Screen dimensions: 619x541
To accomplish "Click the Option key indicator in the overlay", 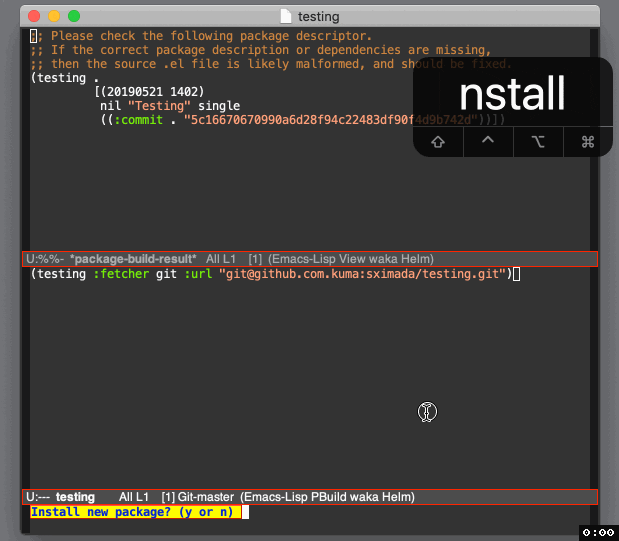I will click(x=538, y=142).
